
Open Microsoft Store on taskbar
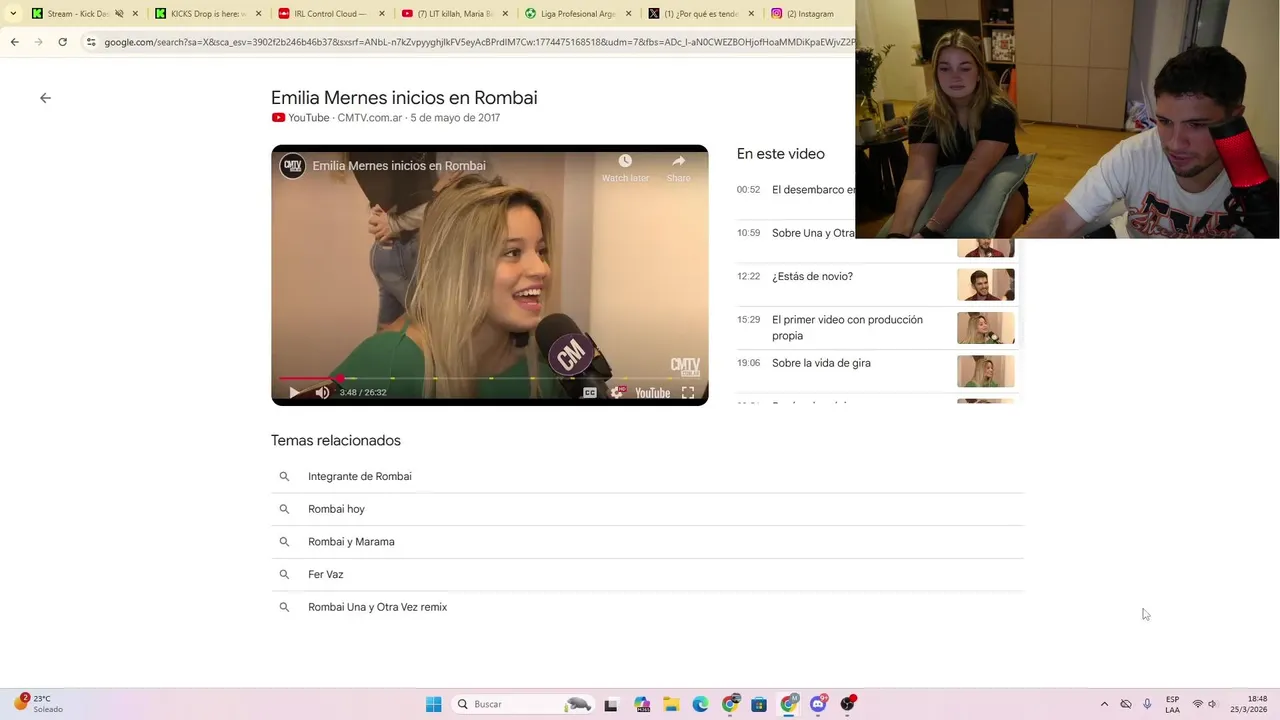coord(759,704)
